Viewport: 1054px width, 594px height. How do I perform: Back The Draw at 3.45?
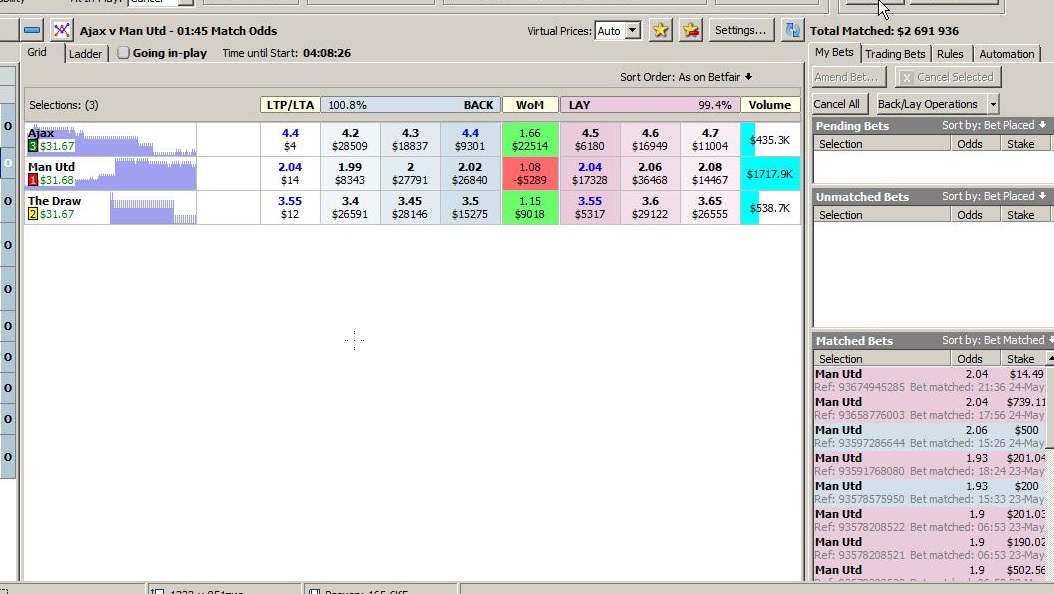(410, 208)
